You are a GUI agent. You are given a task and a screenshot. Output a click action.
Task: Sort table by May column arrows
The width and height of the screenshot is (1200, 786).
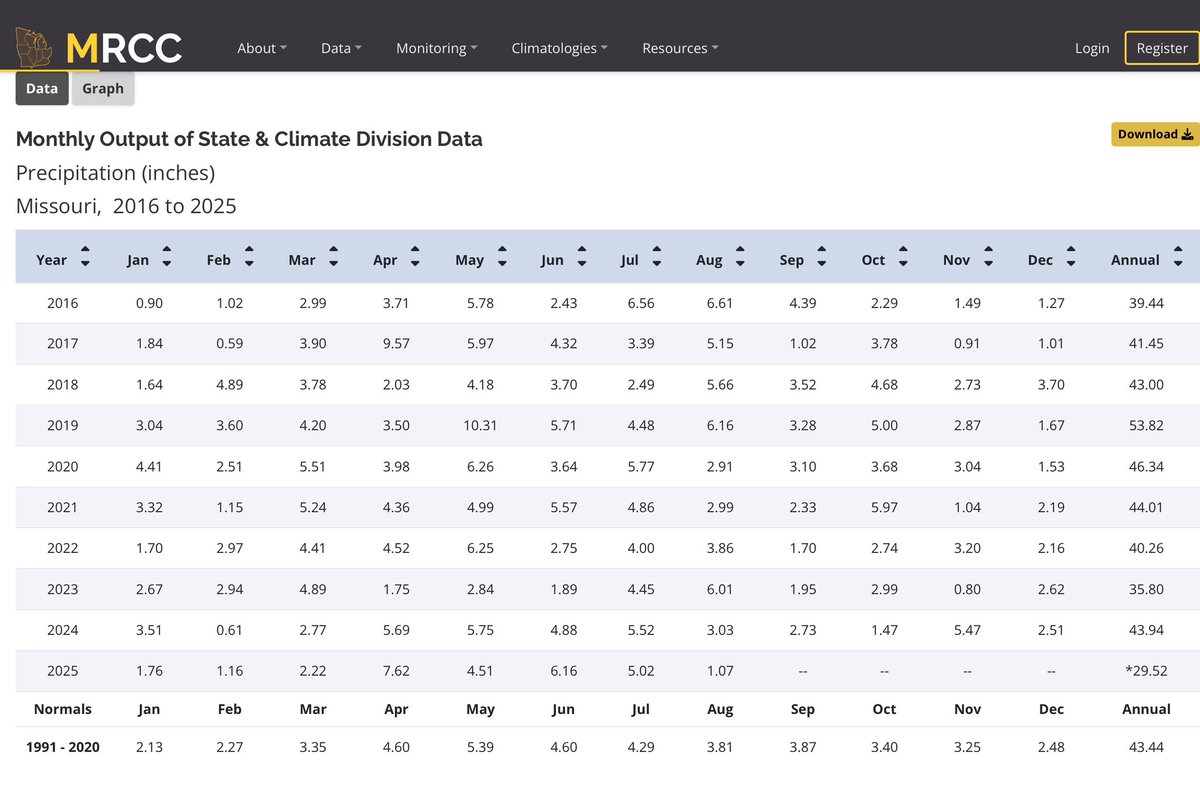503,256
